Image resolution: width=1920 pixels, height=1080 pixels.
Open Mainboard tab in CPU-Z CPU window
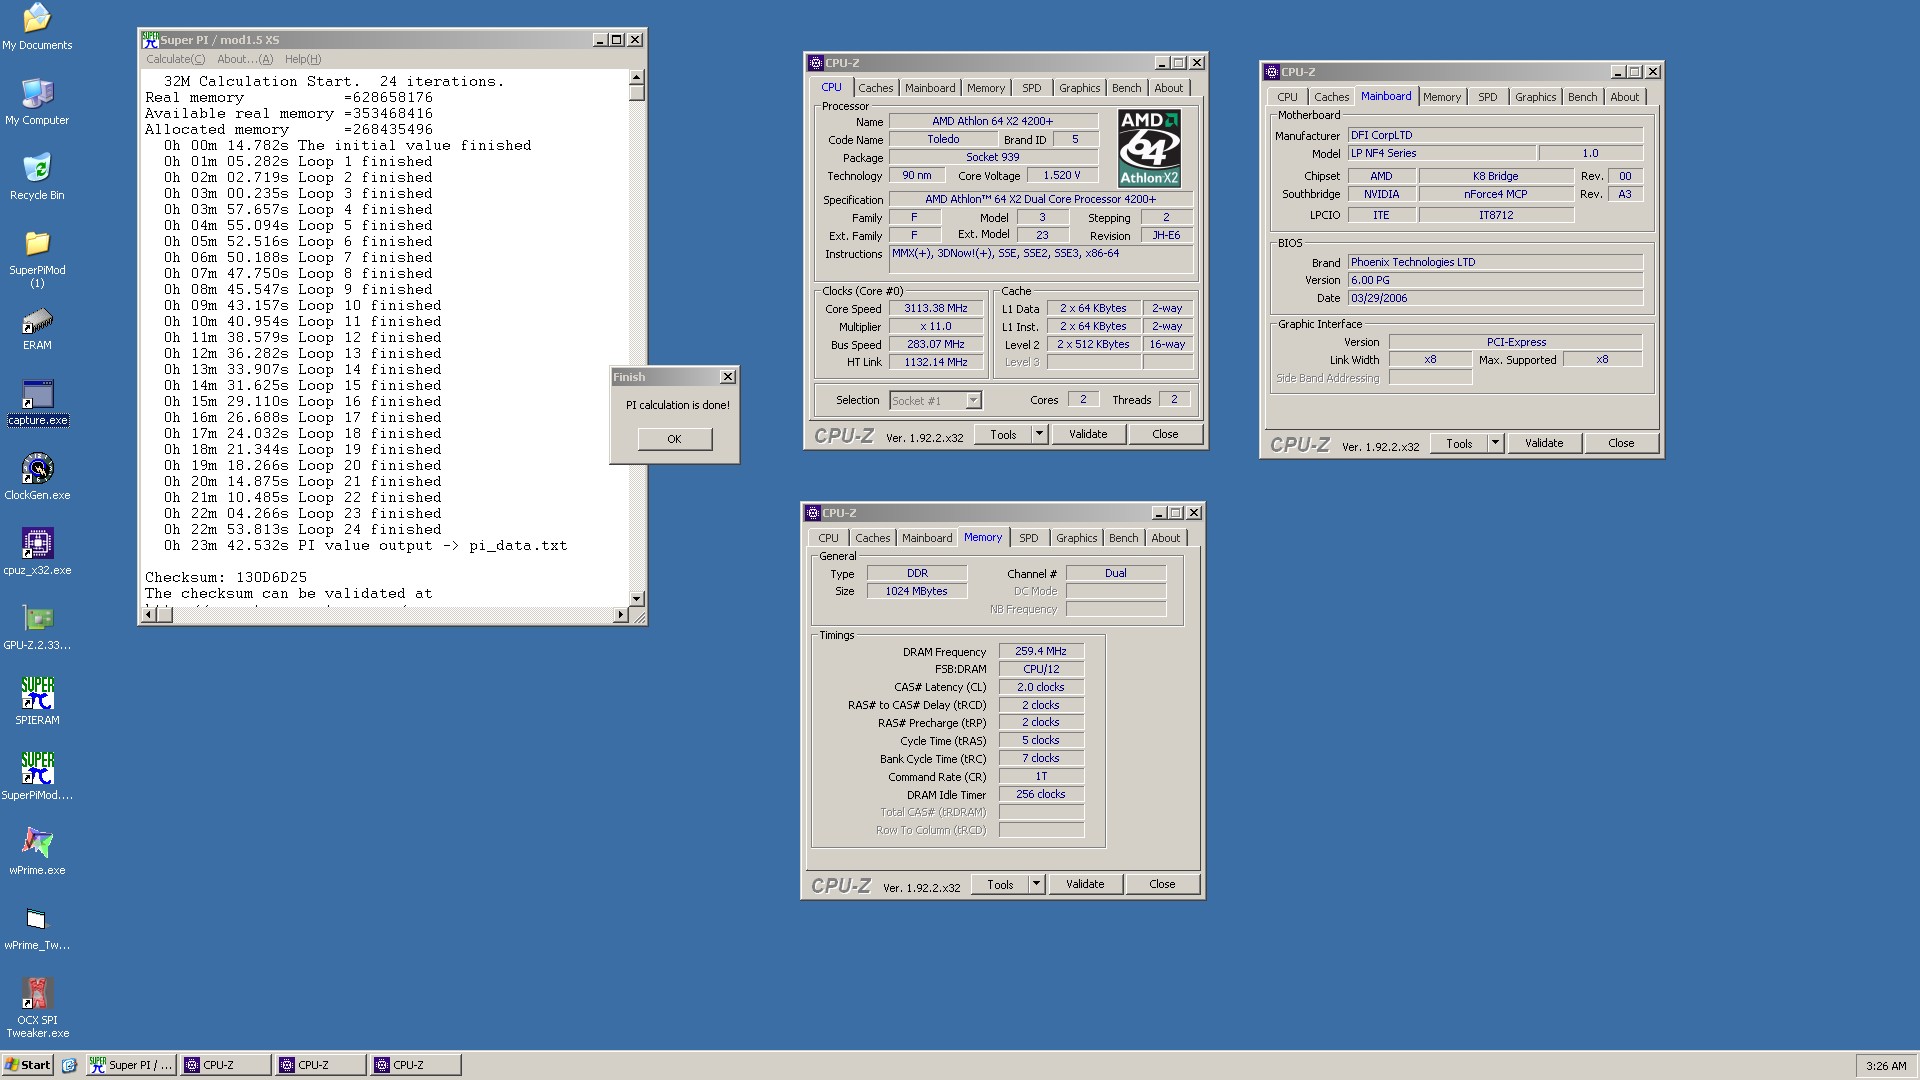(930, 88)
